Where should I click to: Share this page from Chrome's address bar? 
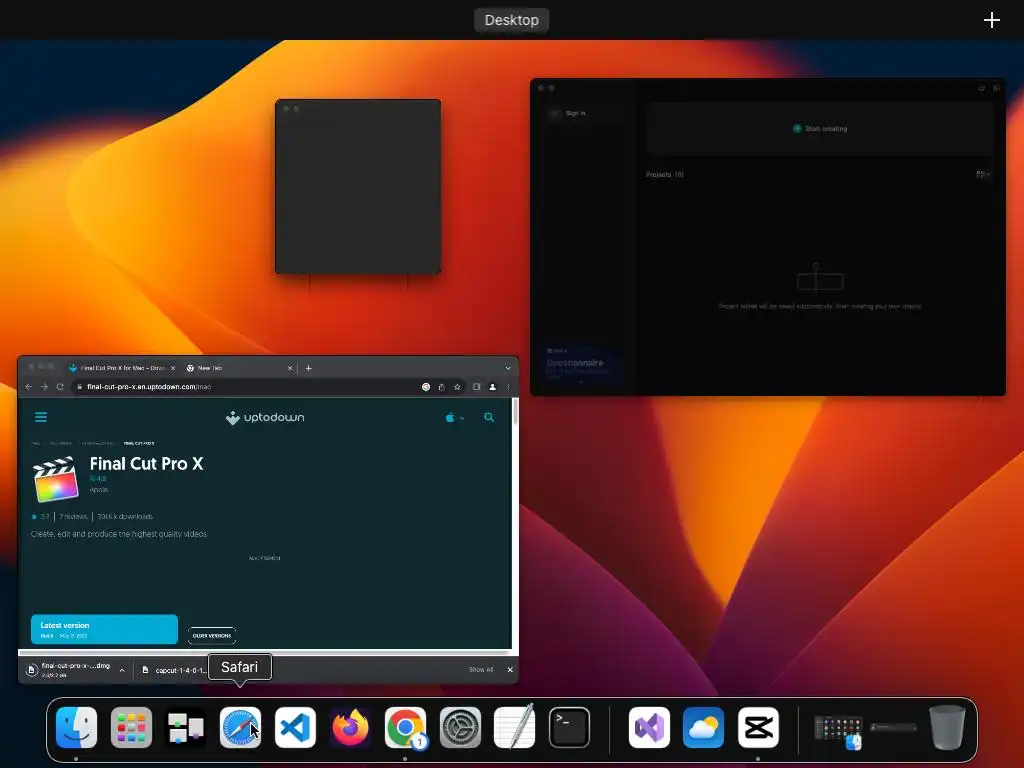[x=441, y=387]
